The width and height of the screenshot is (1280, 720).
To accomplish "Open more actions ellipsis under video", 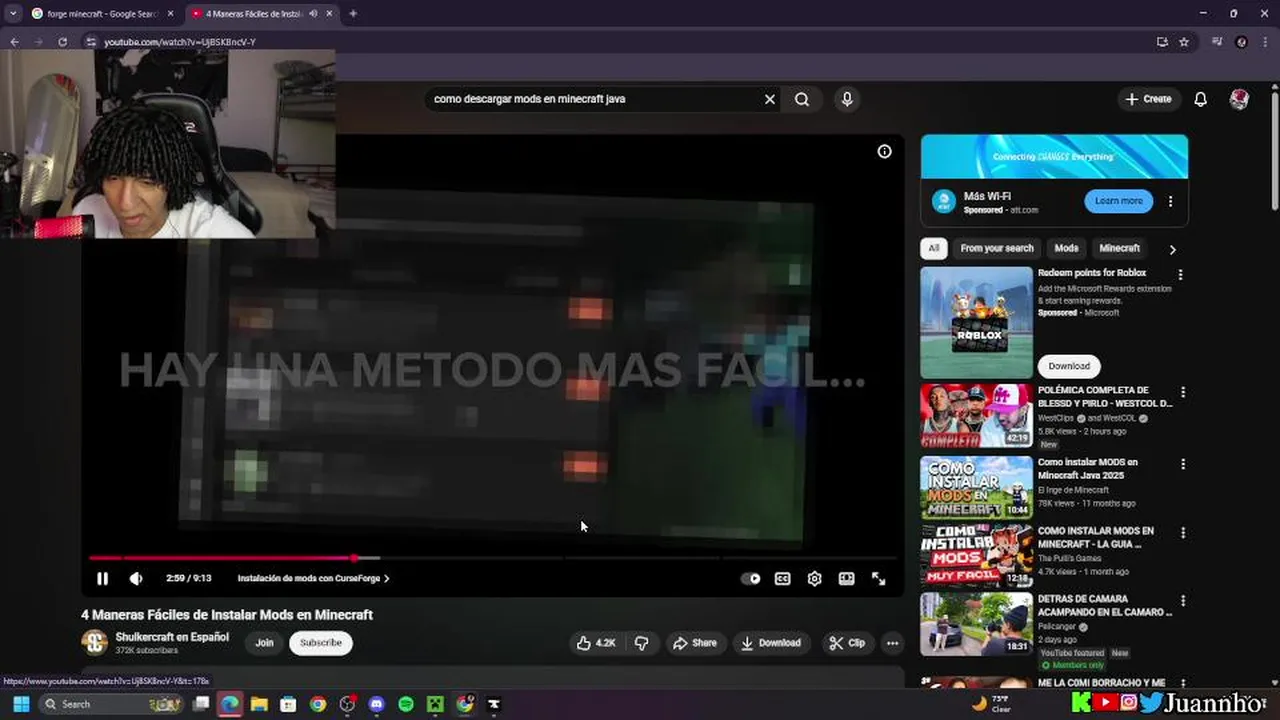I will (892, 643).
